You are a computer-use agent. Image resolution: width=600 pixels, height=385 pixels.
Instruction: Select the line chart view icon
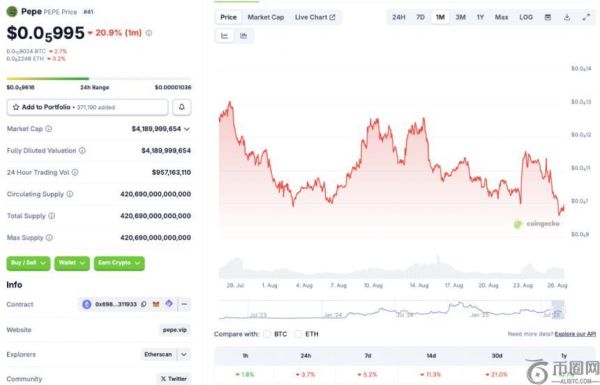point(225,36)
